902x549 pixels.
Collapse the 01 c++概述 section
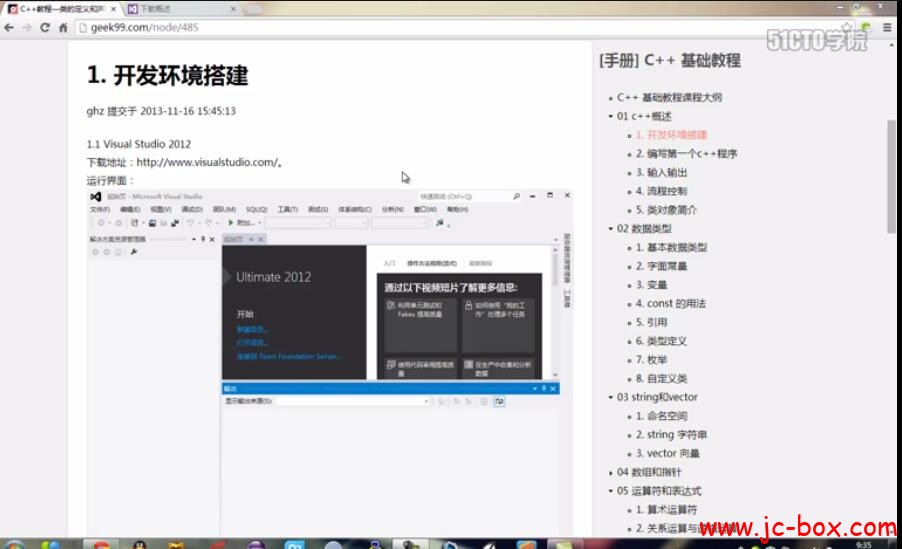tap(610, 116)
